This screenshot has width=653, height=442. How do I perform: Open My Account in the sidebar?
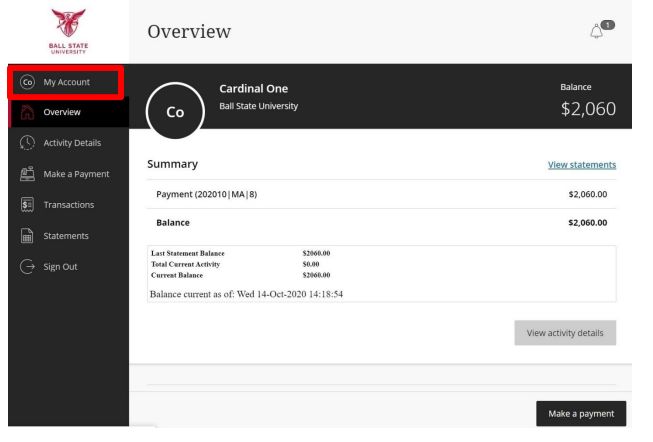point(66,82)
